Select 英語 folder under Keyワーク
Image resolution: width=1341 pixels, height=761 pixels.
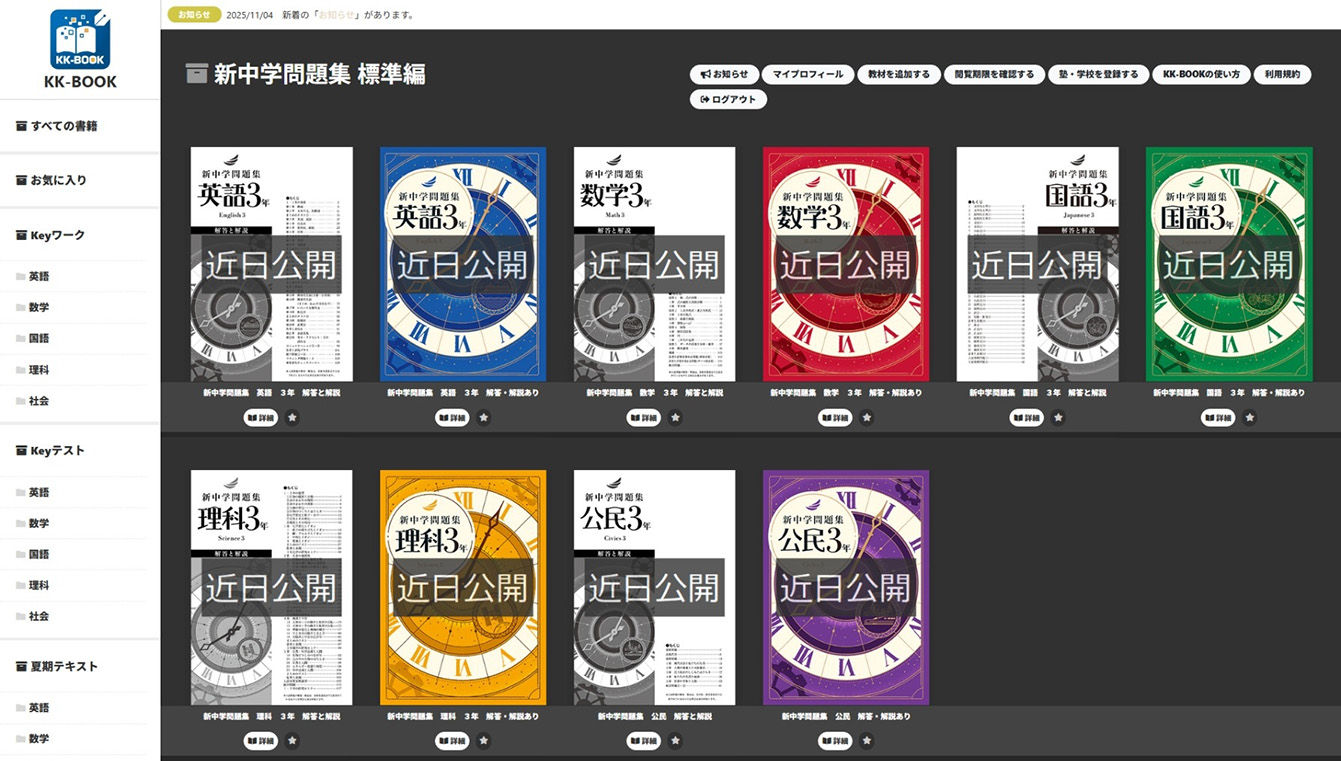pos(39,276)
